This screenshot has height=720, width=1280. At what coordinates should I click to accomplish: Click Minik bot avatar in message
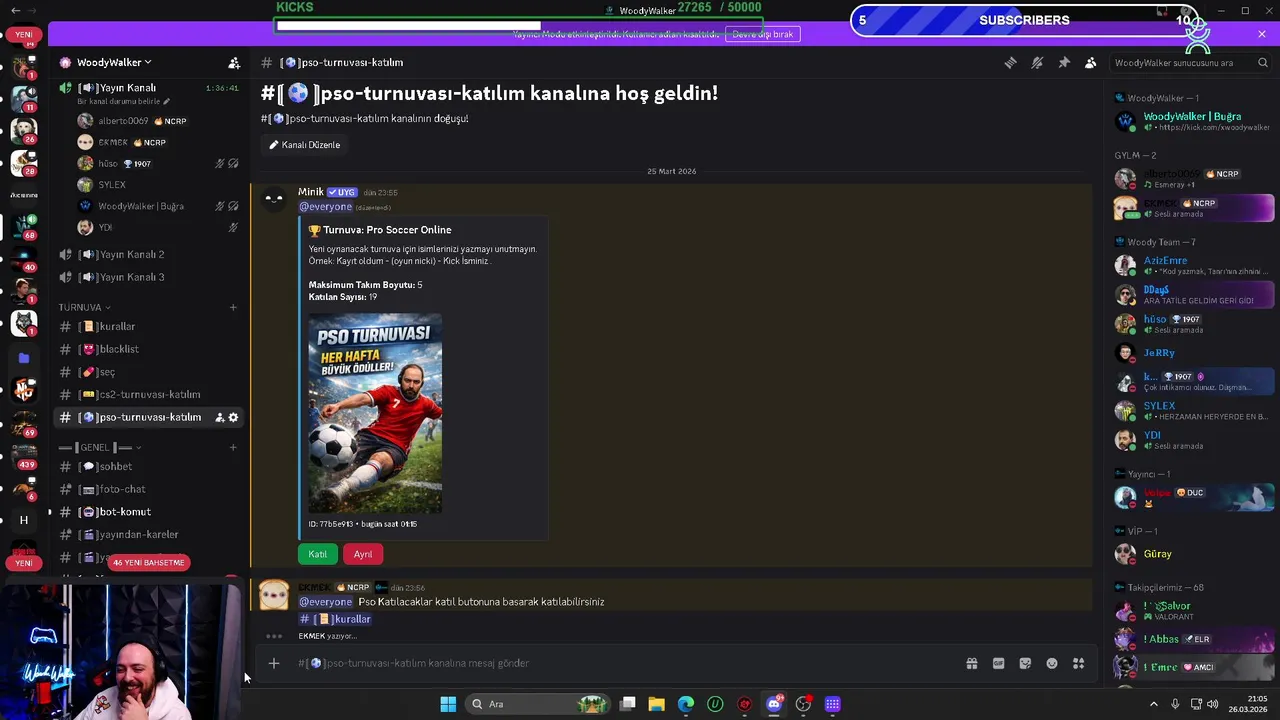[273, 200]
